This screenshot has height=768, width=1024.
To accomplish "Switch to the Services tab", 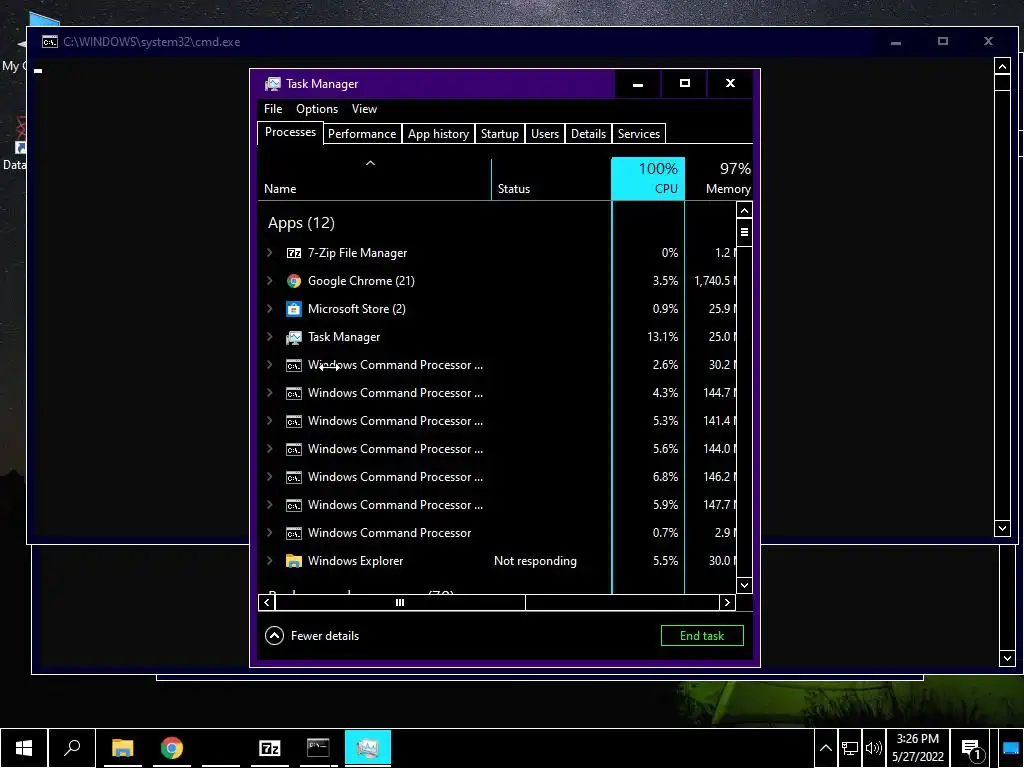I will pos(639,134).
